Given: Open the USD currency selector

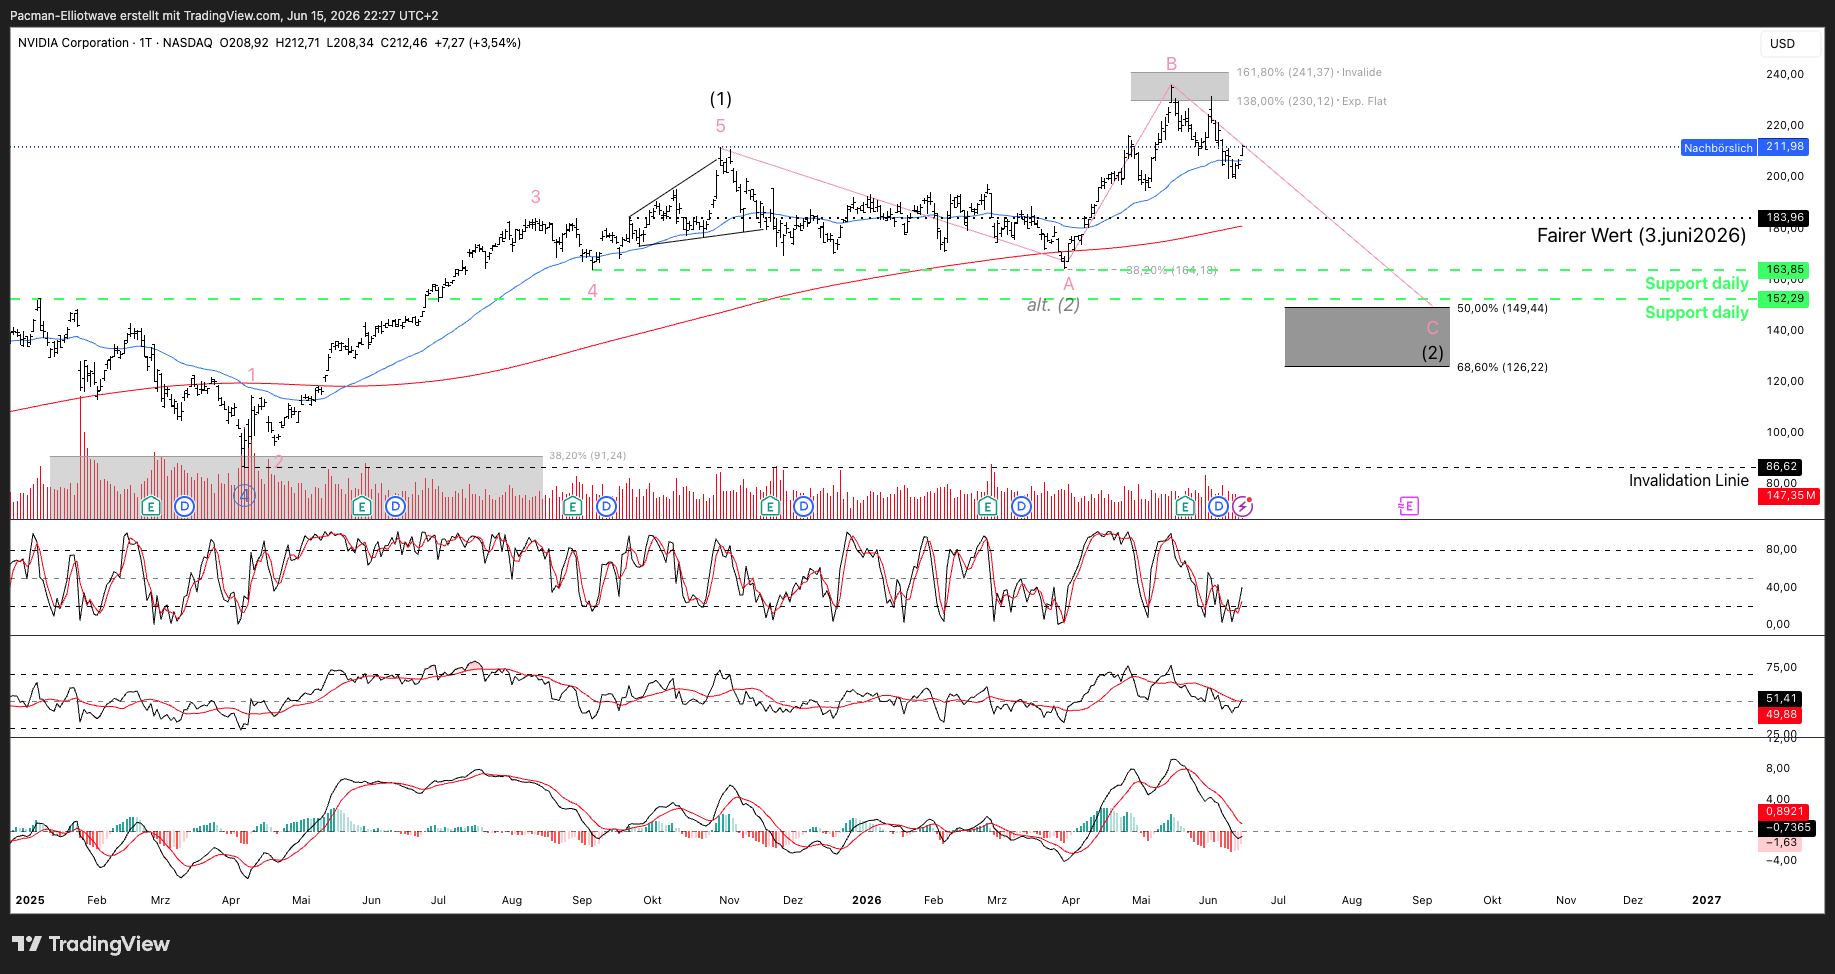Looking at the screenshot, I should pyautogui.click(x=1790, y=43).
